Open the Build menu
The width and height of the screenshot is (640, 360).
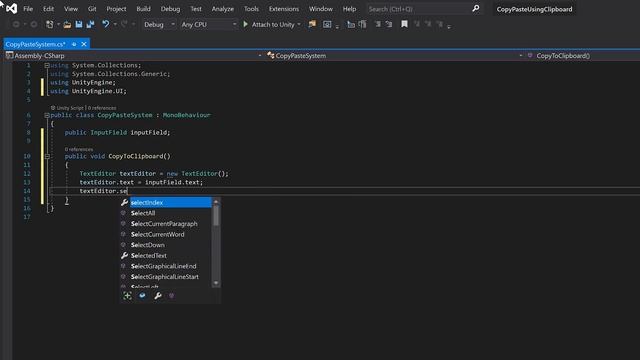143,9
